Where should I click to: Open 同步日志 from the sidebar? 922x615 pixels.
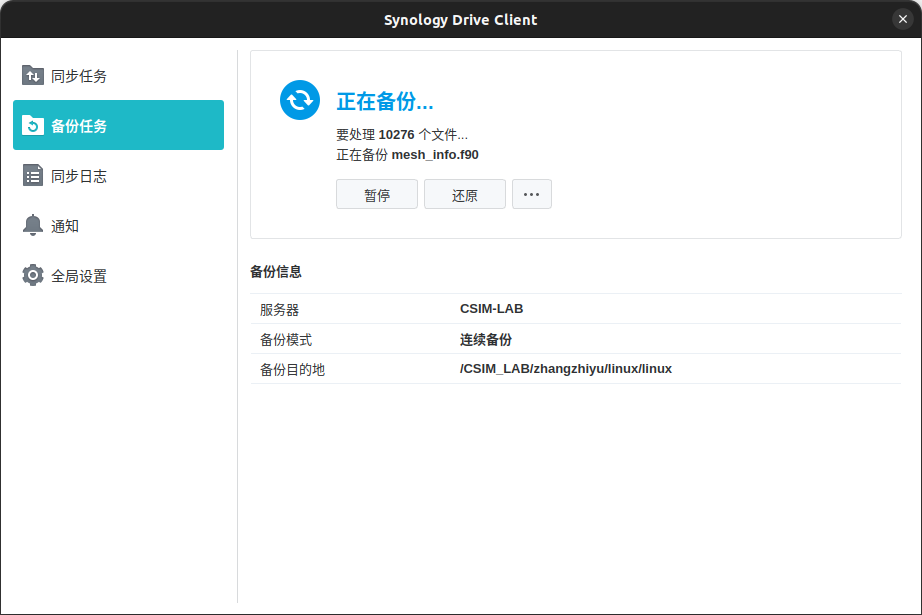(x=118, y=175)
